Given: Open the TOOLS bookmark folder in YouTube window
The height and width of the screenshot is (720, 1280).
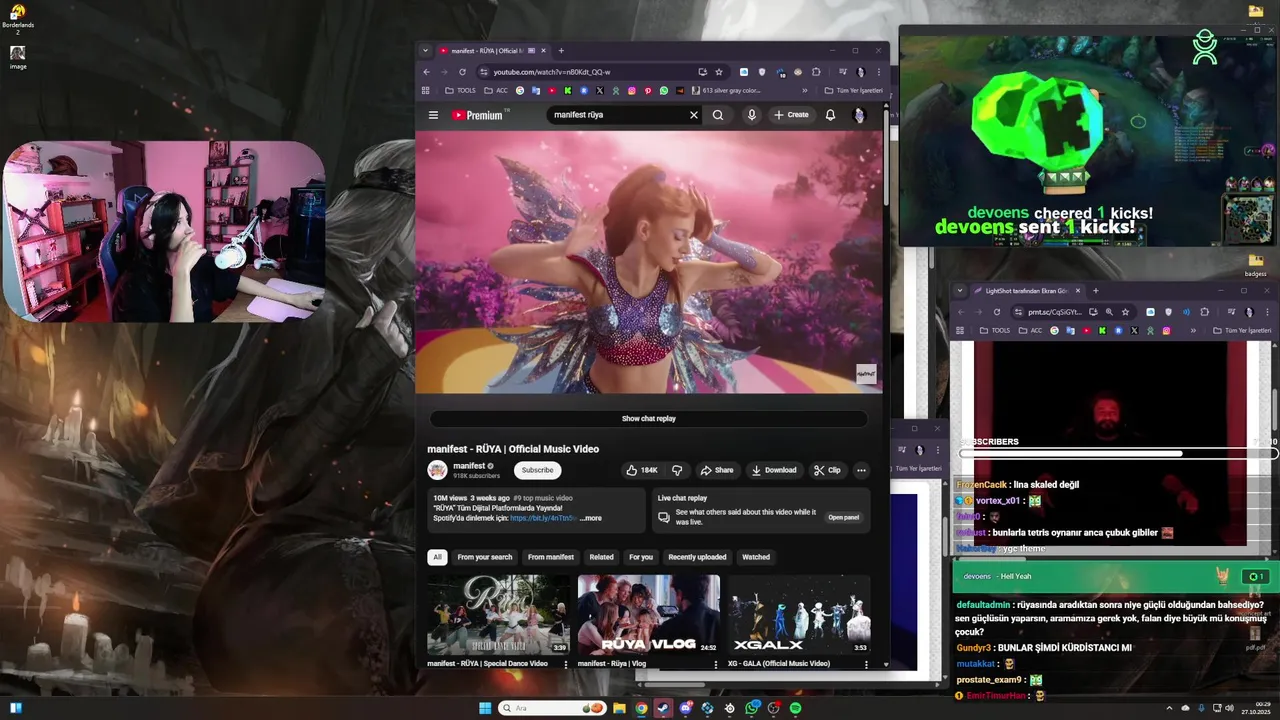Looking at the screenshot, I should click(461, 91).
